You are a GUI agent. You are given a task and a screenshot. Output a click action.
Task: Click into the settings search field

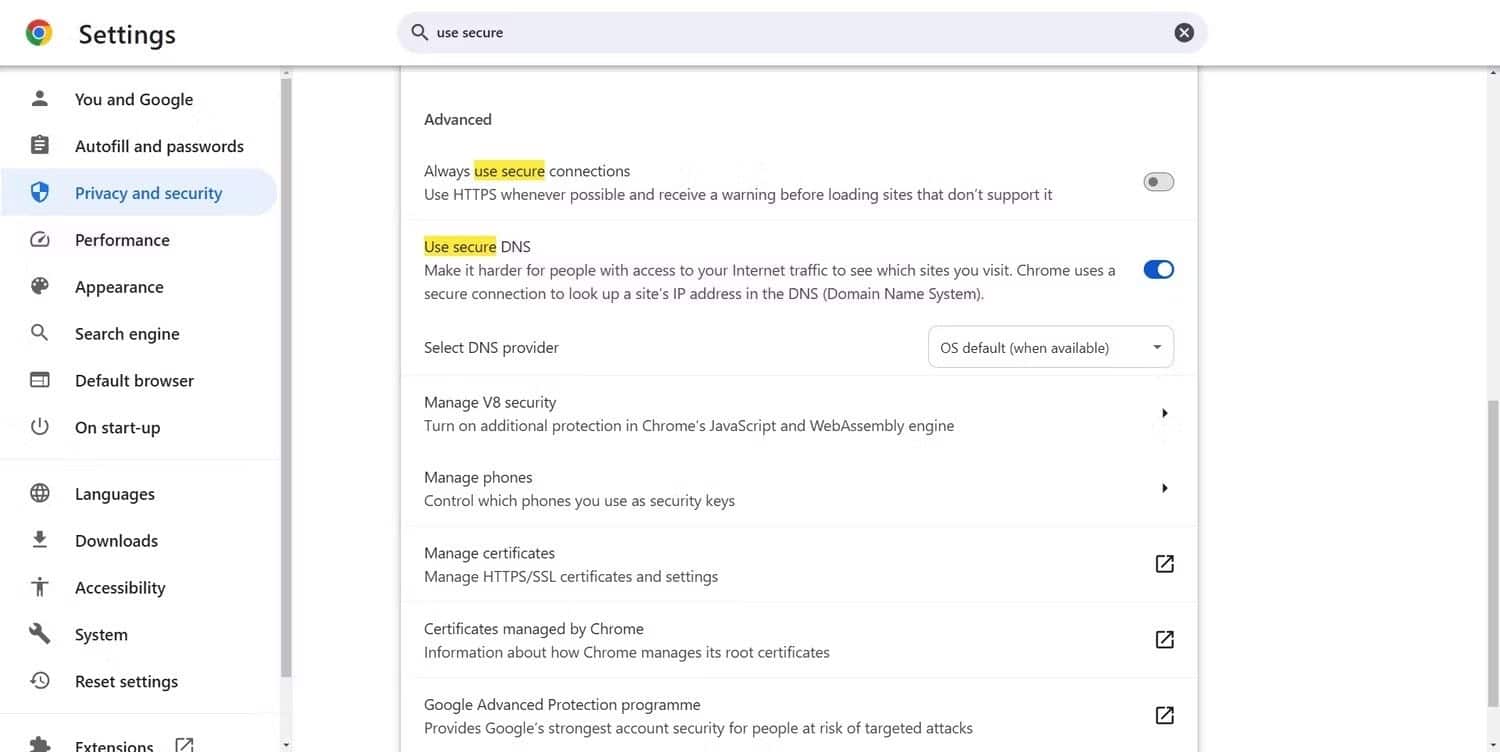800,33
